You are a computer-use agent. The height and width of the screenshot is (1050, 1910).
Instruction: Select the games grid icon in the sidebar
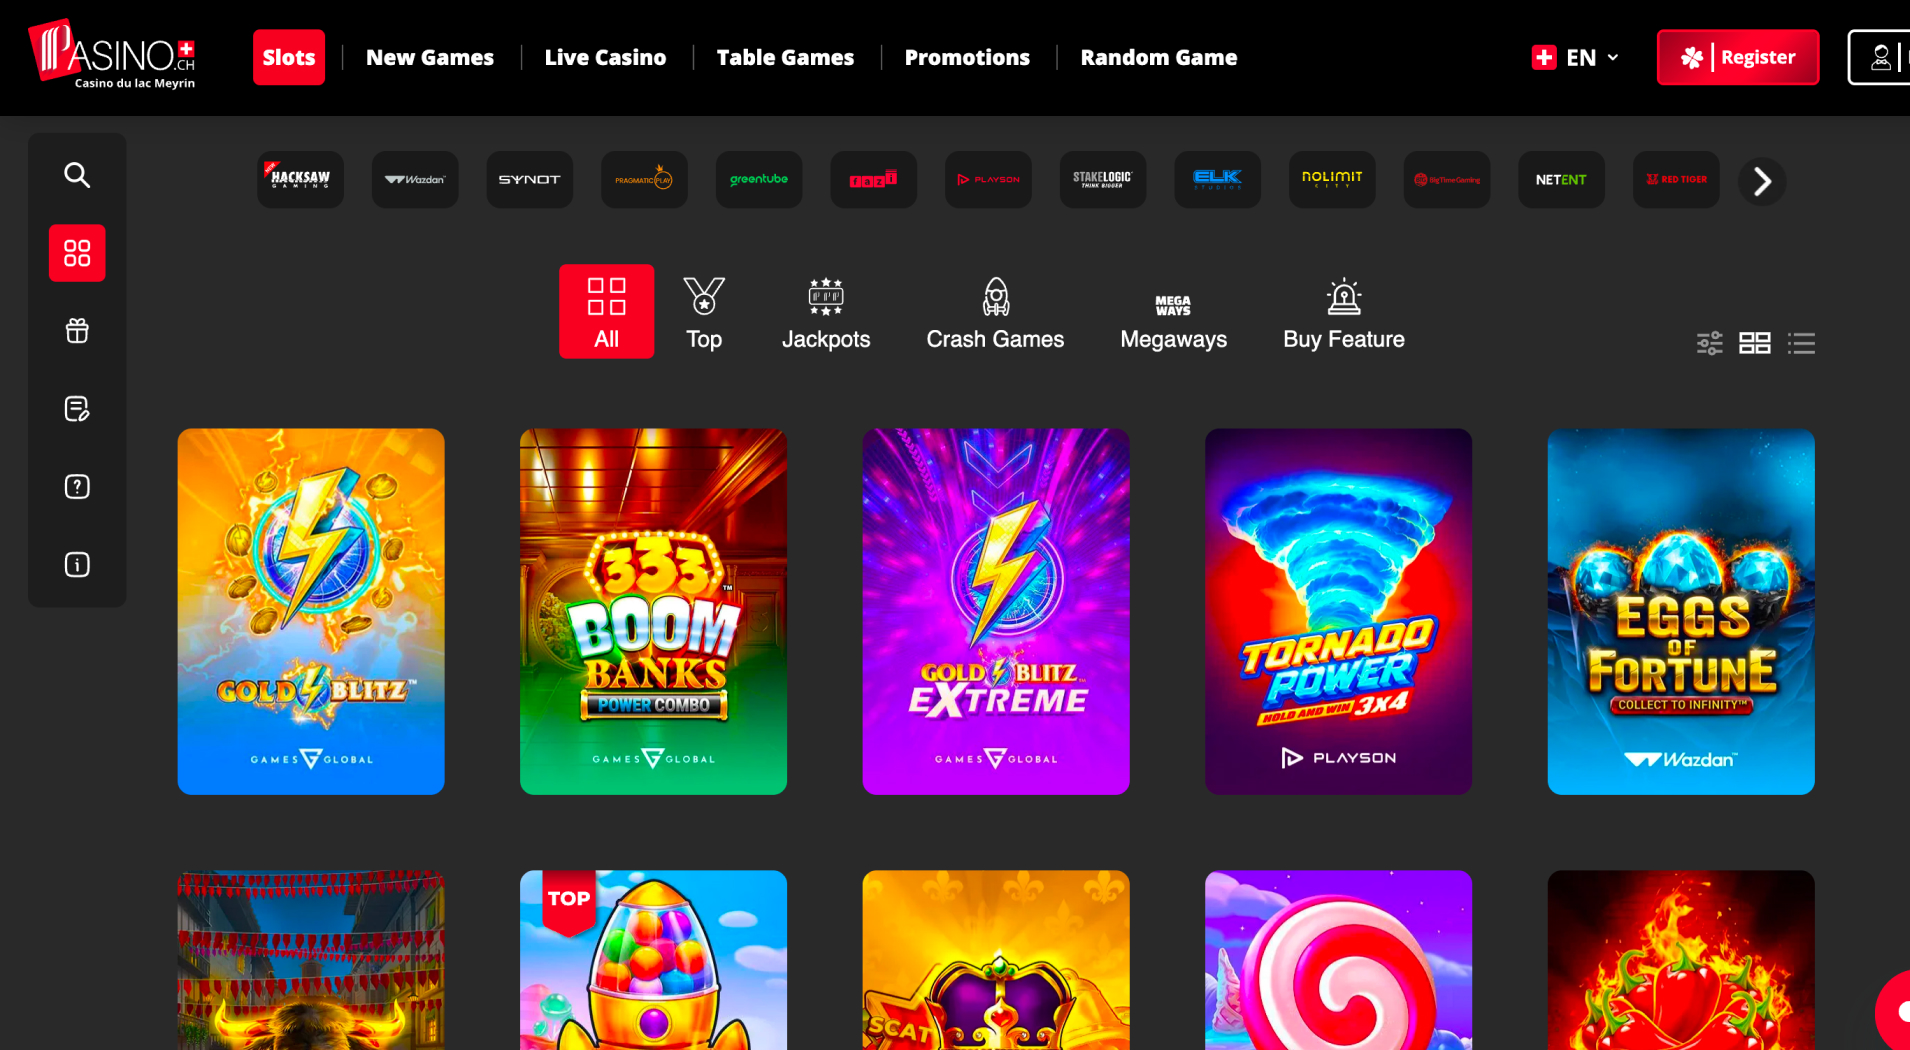click(x=77, y=253)
